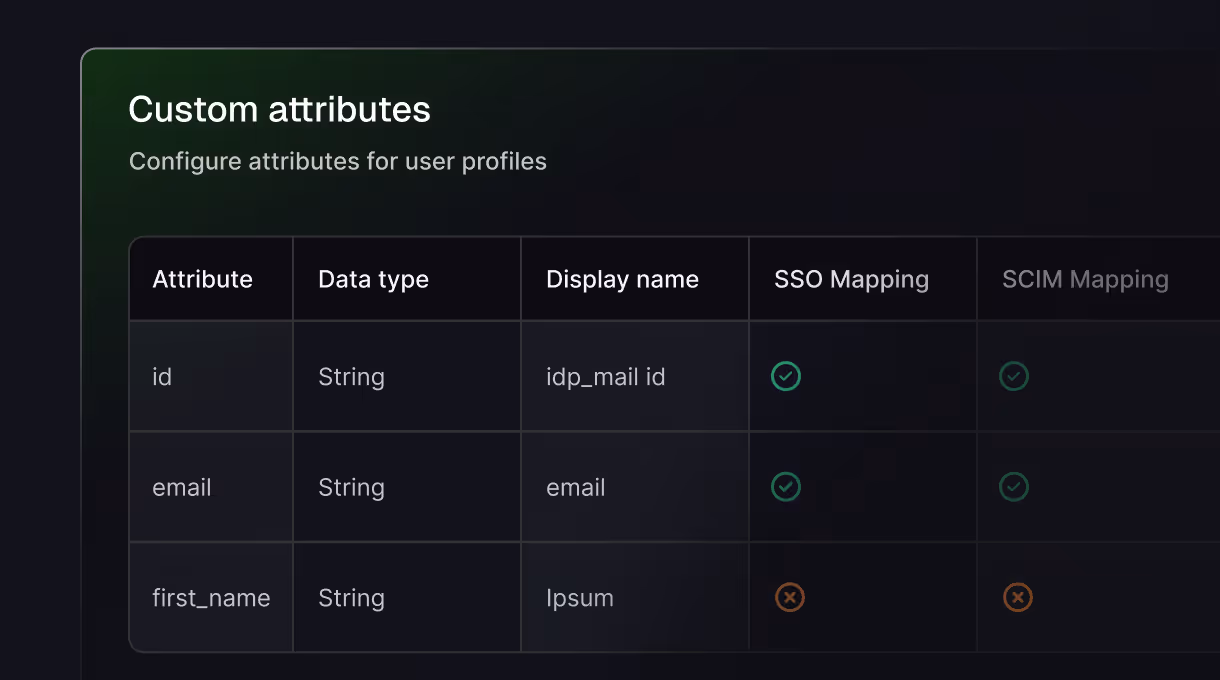The image size is (1220, 680).
Task: Select the SSO Mapping column header
Action: click(851, 280)
